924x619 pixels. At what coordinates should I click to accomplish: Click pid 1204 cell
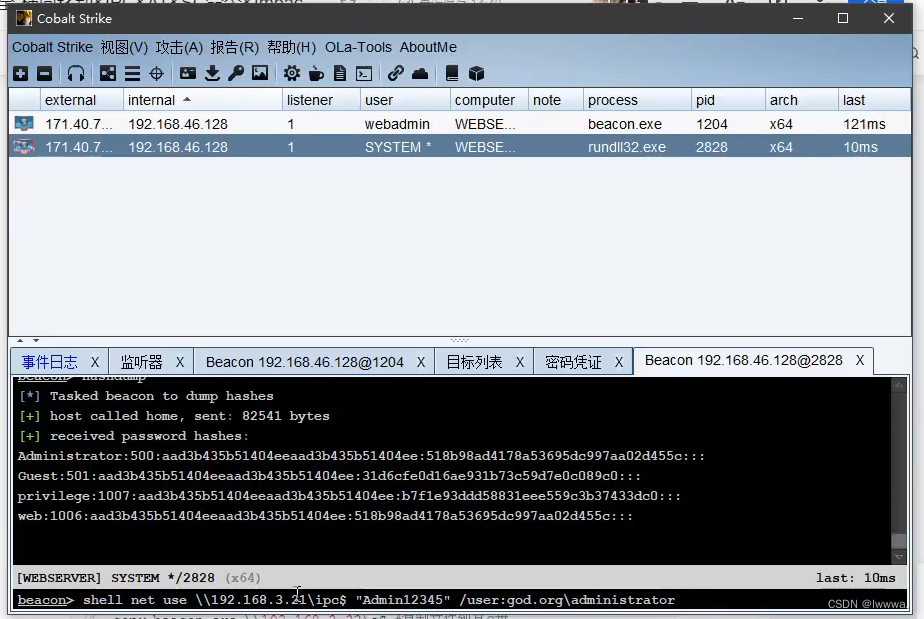728,124
